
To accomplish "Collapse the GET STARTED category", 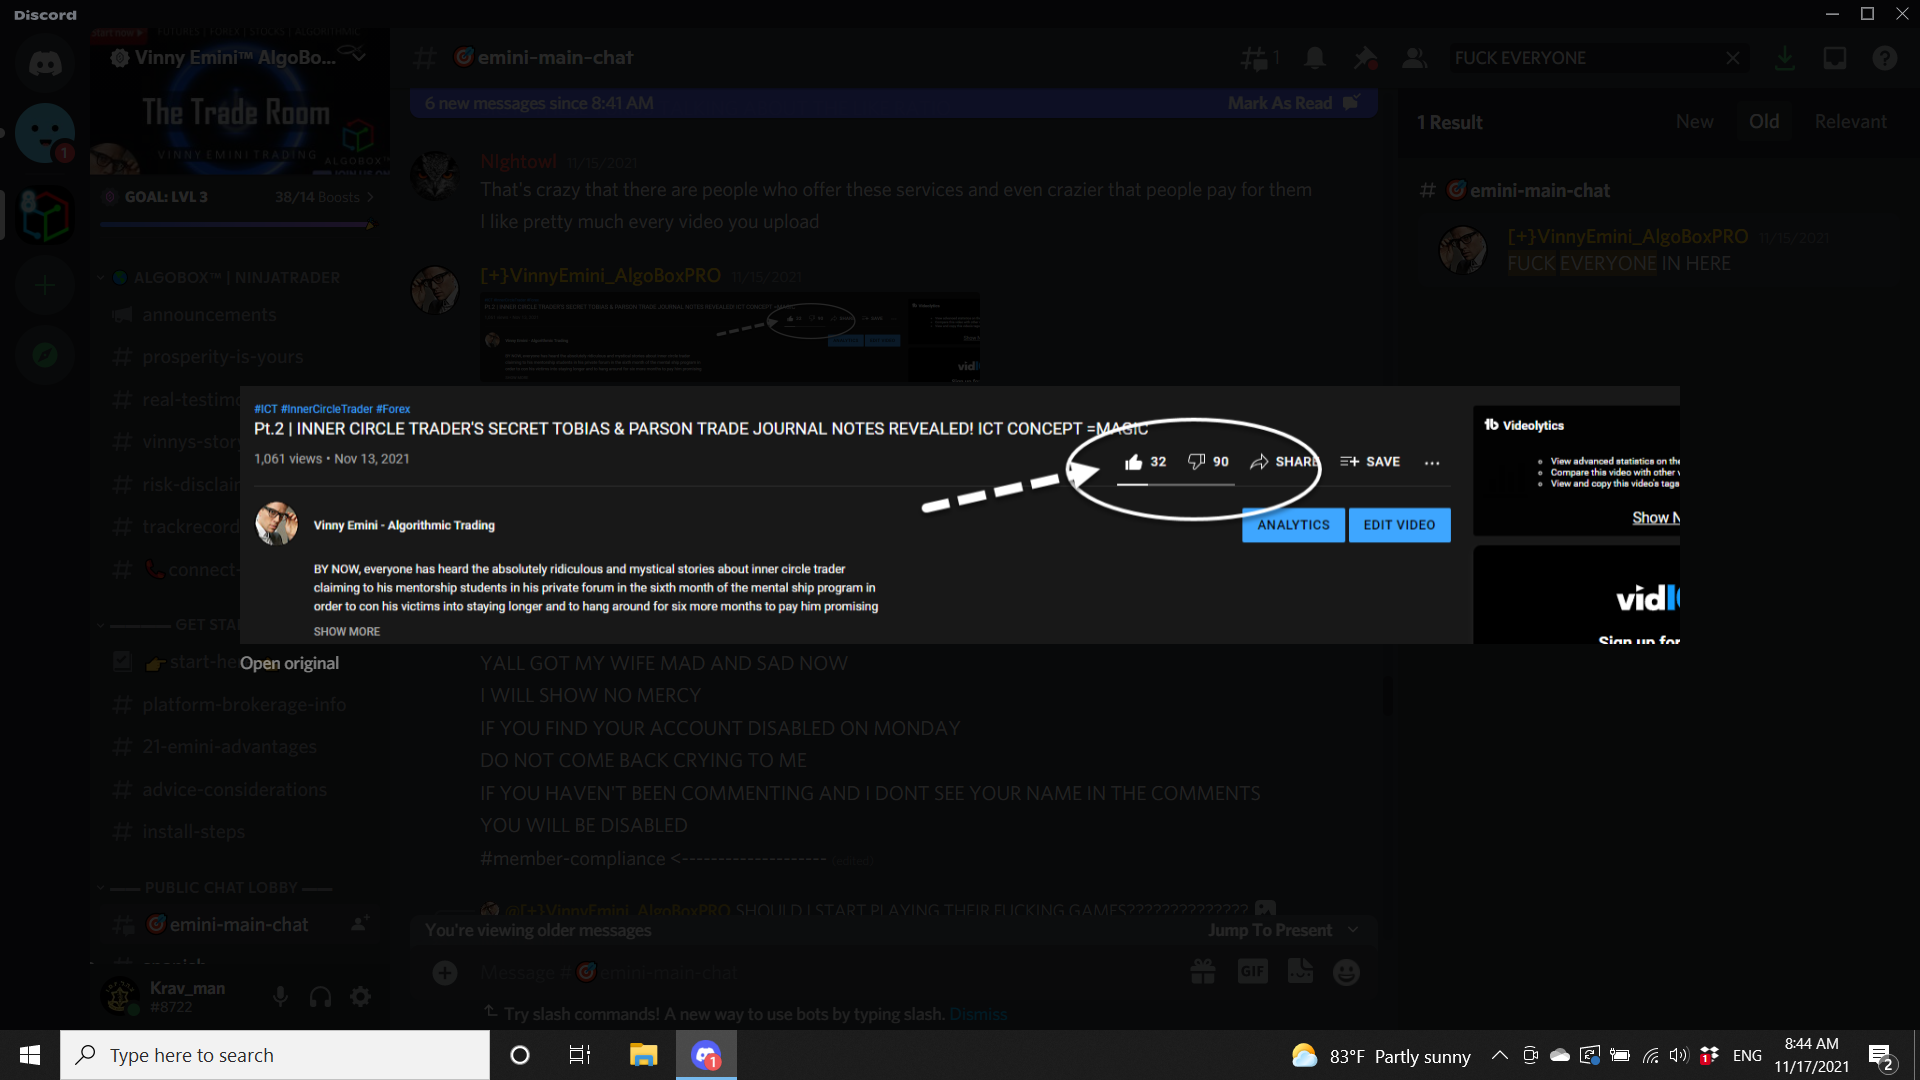I will point(170,624).
